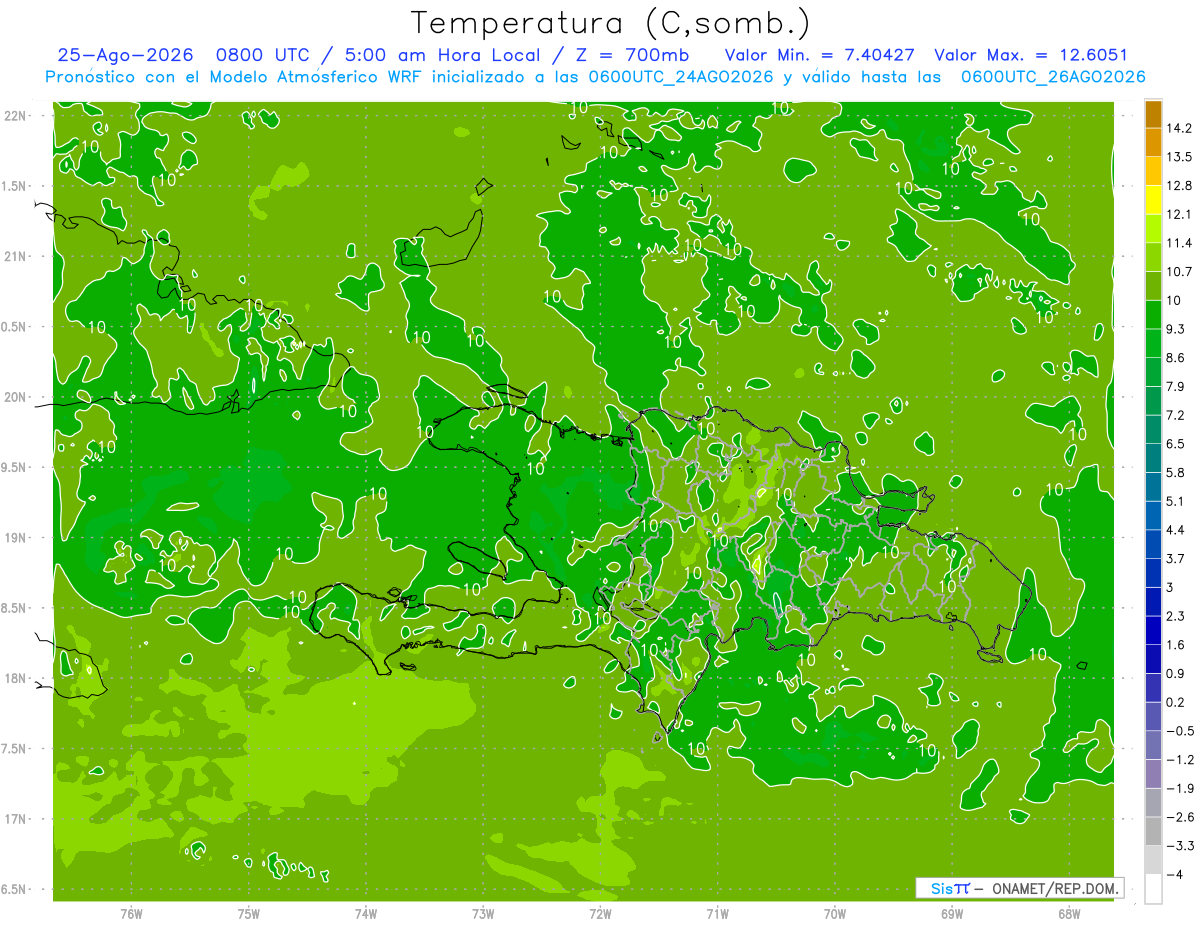Image resolution: width=1200 pixels, height=927 pixels.
Task: Click the '72W' longitude axis label
Action: pos(600,915)
